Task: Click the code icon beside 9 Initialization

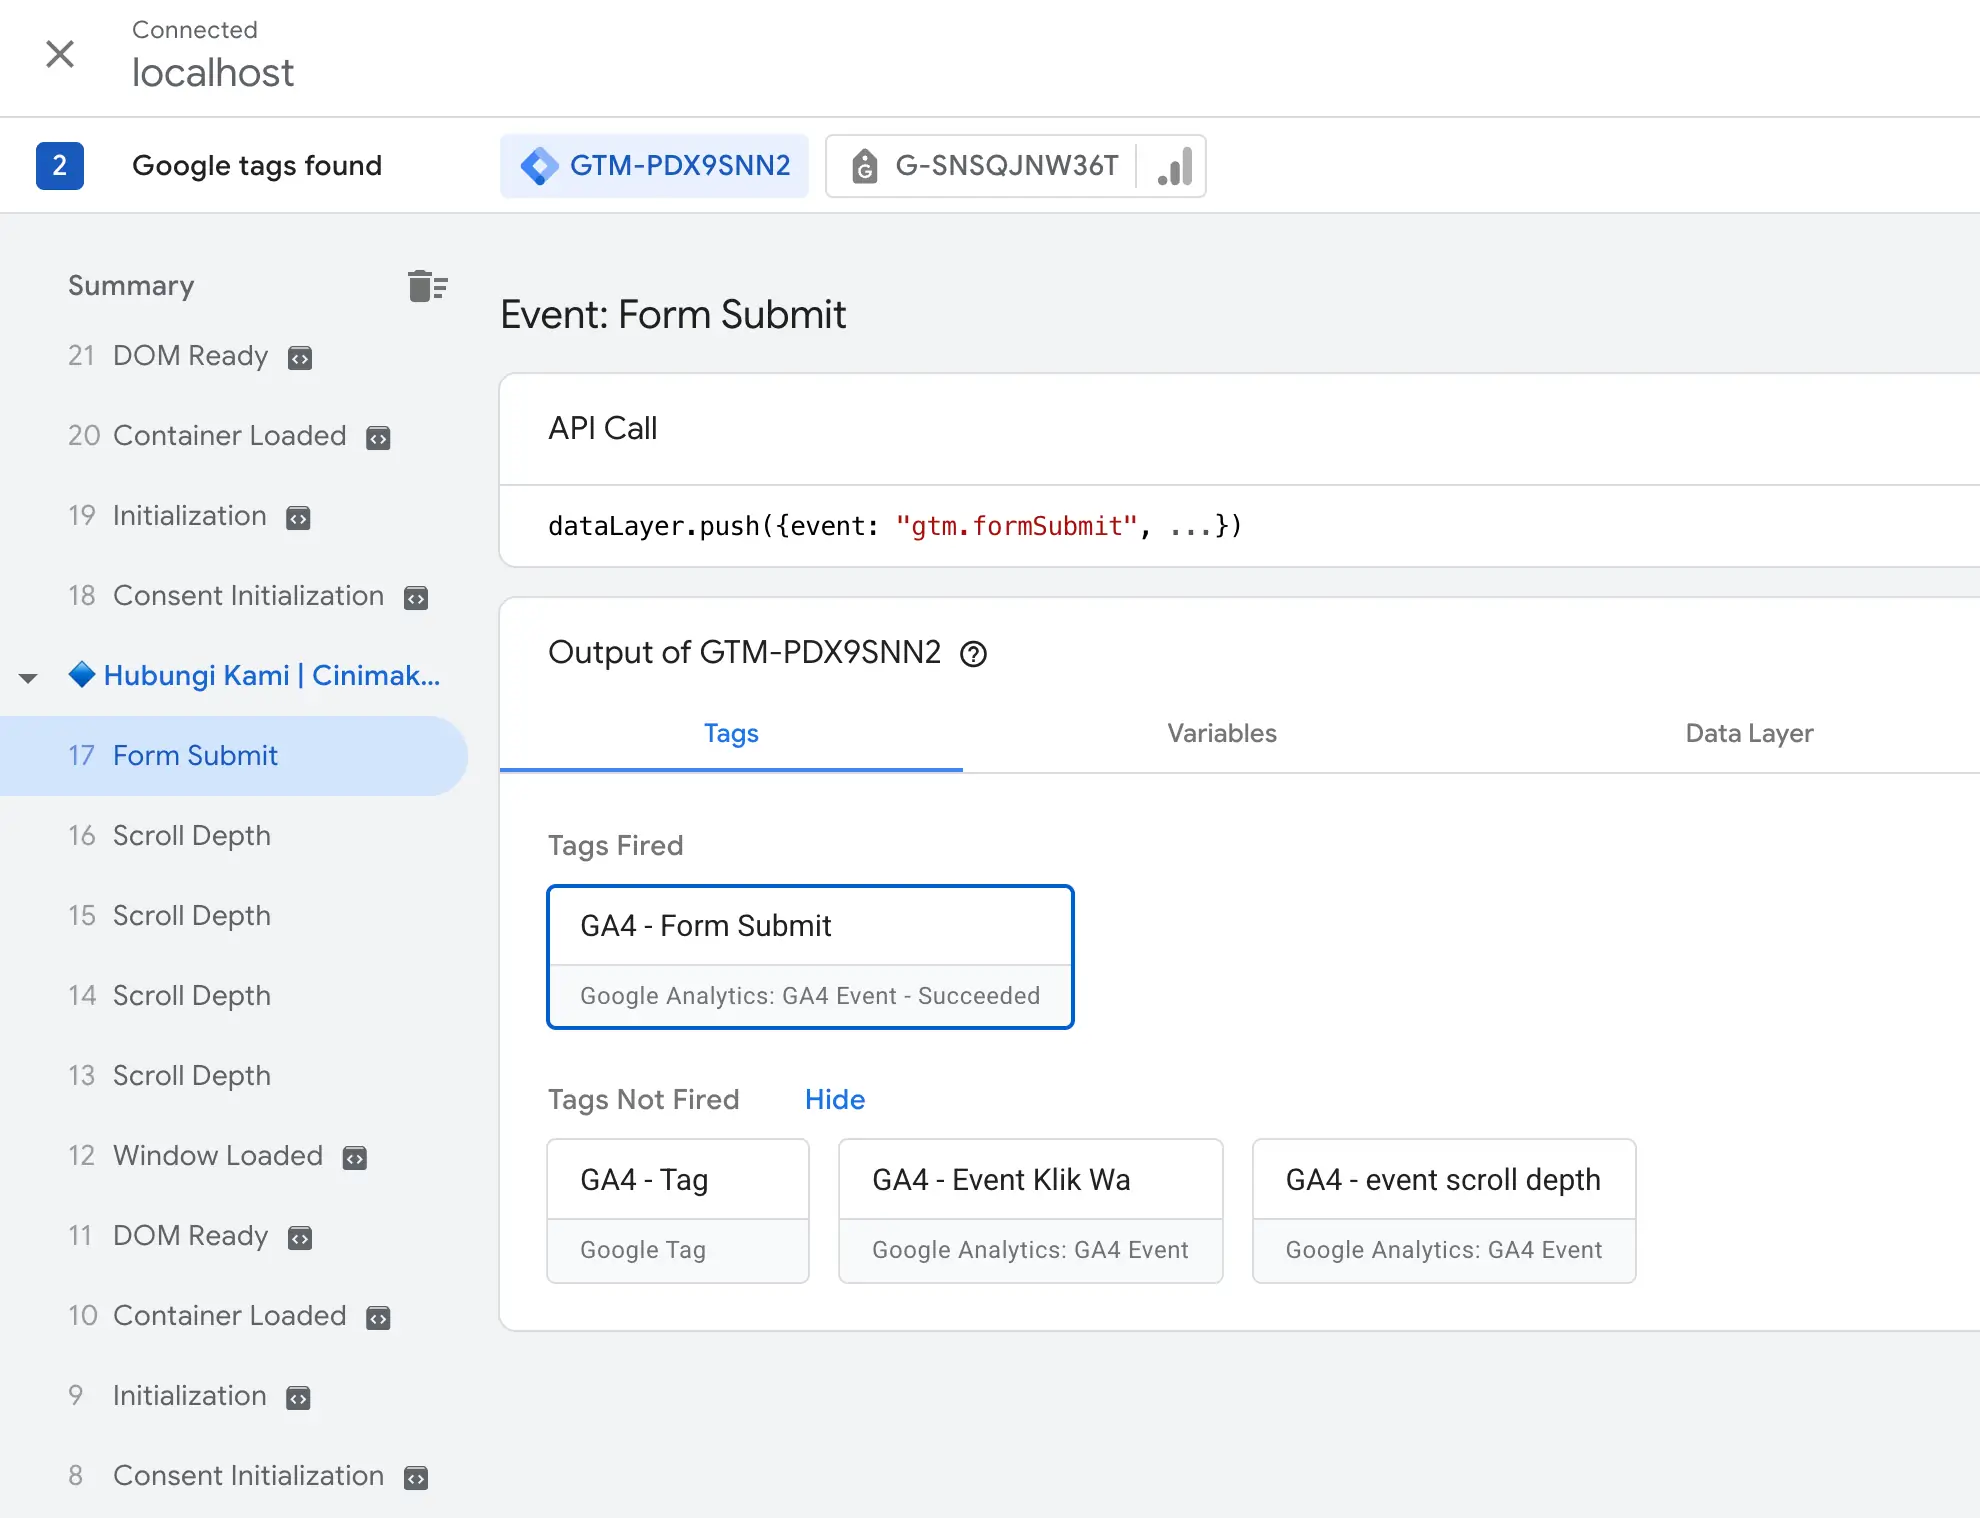Action: coord(298,1397)
